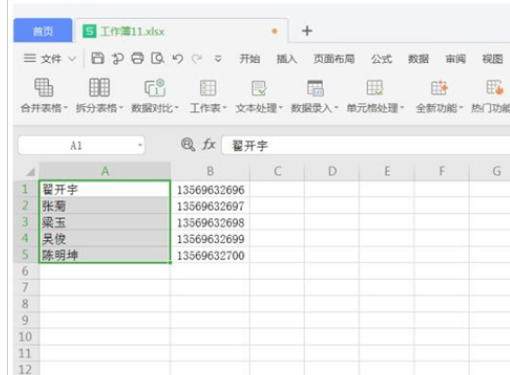Screen dimensions: 510x375
Task: Click the 单元格处理 icon
Action: 375,88
